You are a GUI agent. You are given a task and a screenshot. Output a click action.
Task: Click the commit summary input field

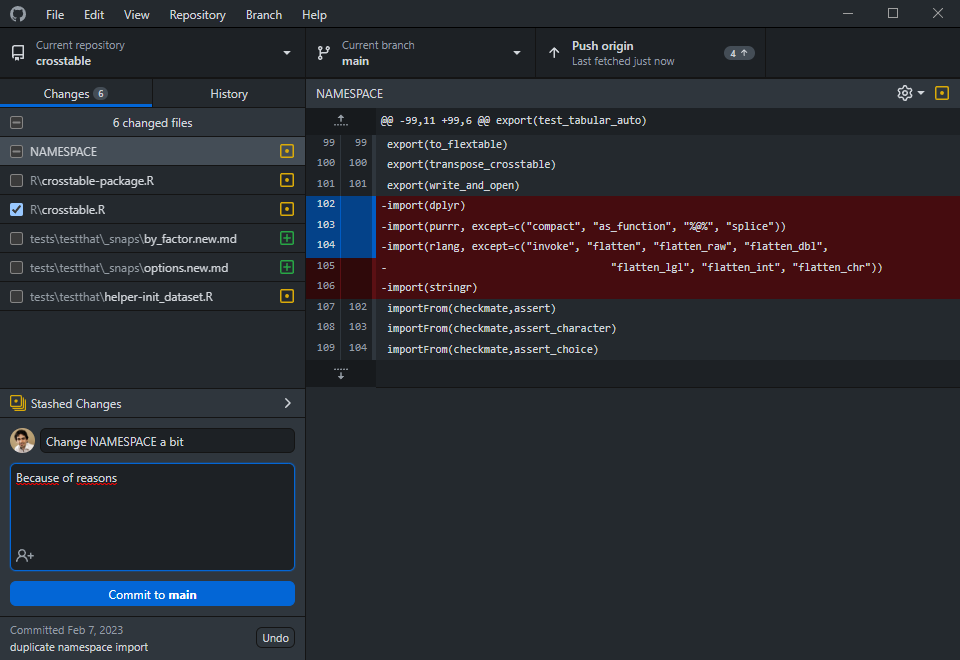click(x=166, y=441)
